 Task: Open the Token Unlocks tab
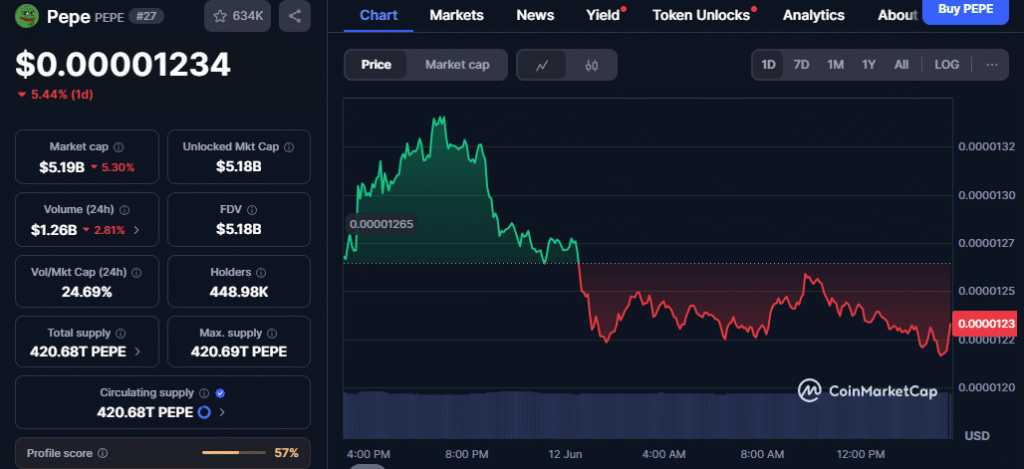point(701,15)
